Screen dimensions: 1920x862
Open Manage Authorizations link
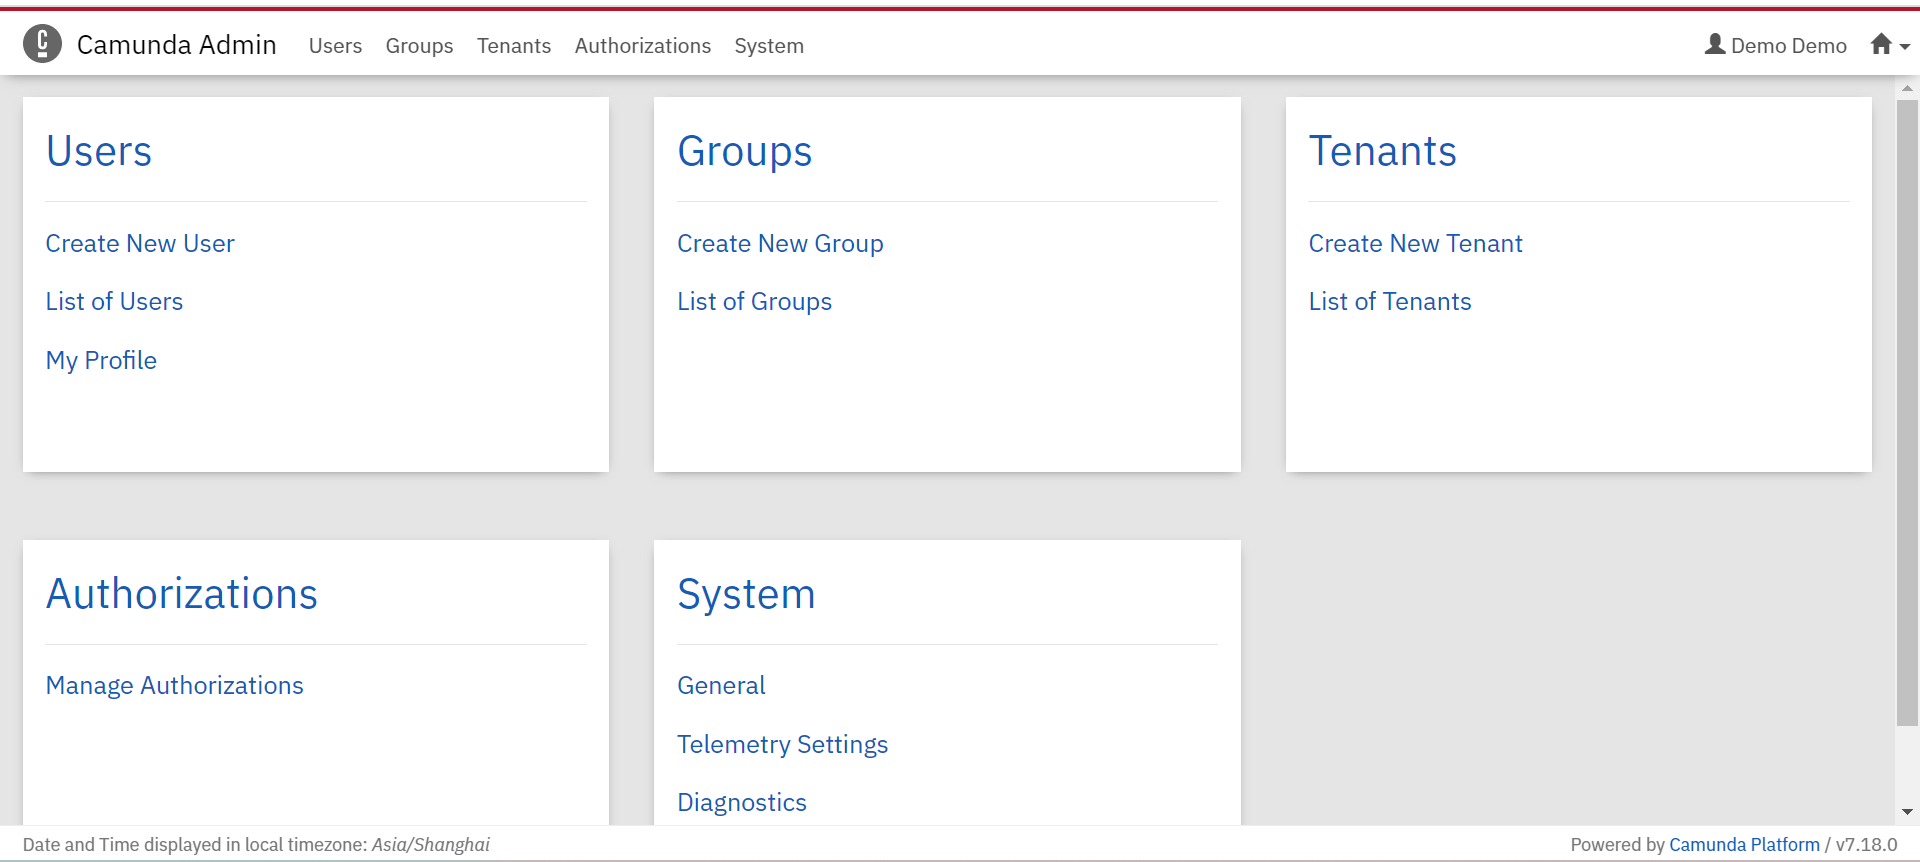coord(174,686)
